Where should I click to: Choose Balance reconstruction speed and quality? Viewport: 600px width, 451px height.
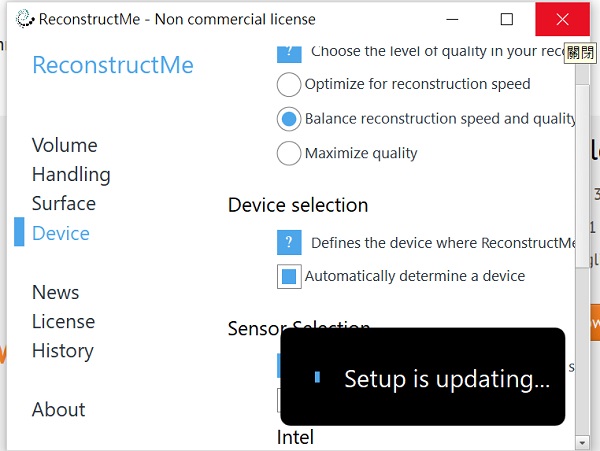coord(289,119)
